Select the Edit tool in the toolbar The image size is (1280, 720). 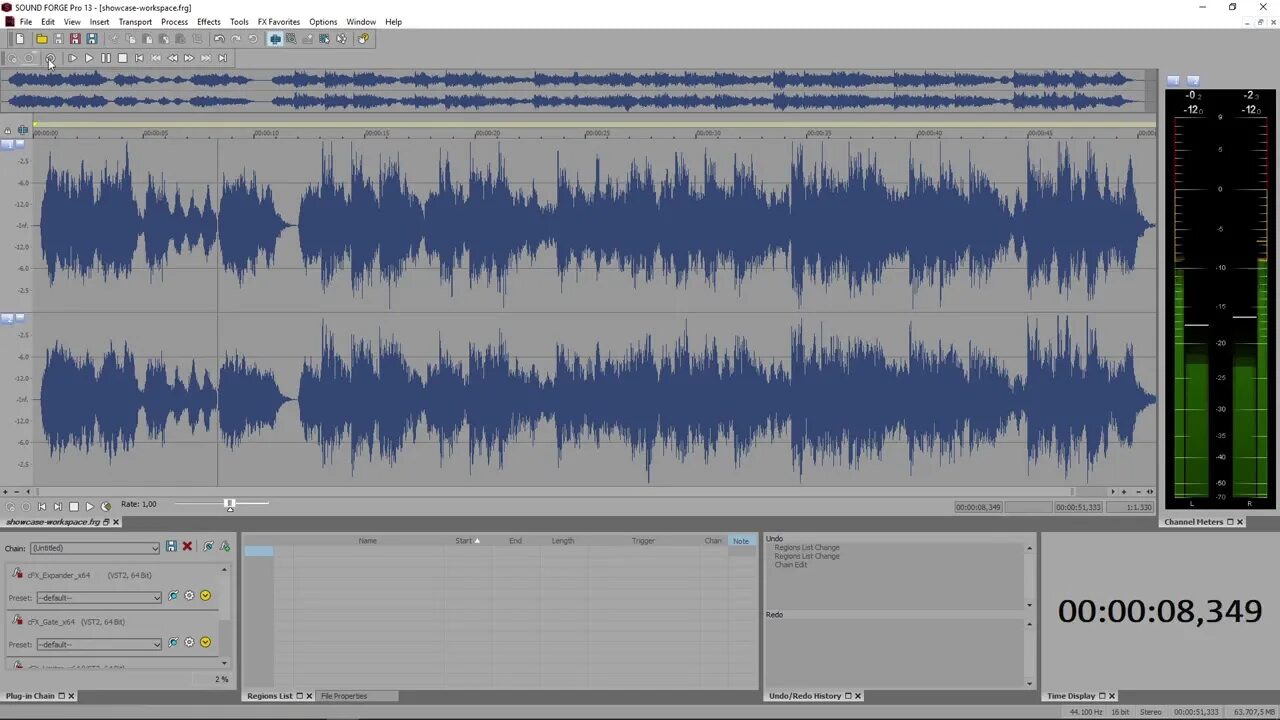click(x=275, y=39)
